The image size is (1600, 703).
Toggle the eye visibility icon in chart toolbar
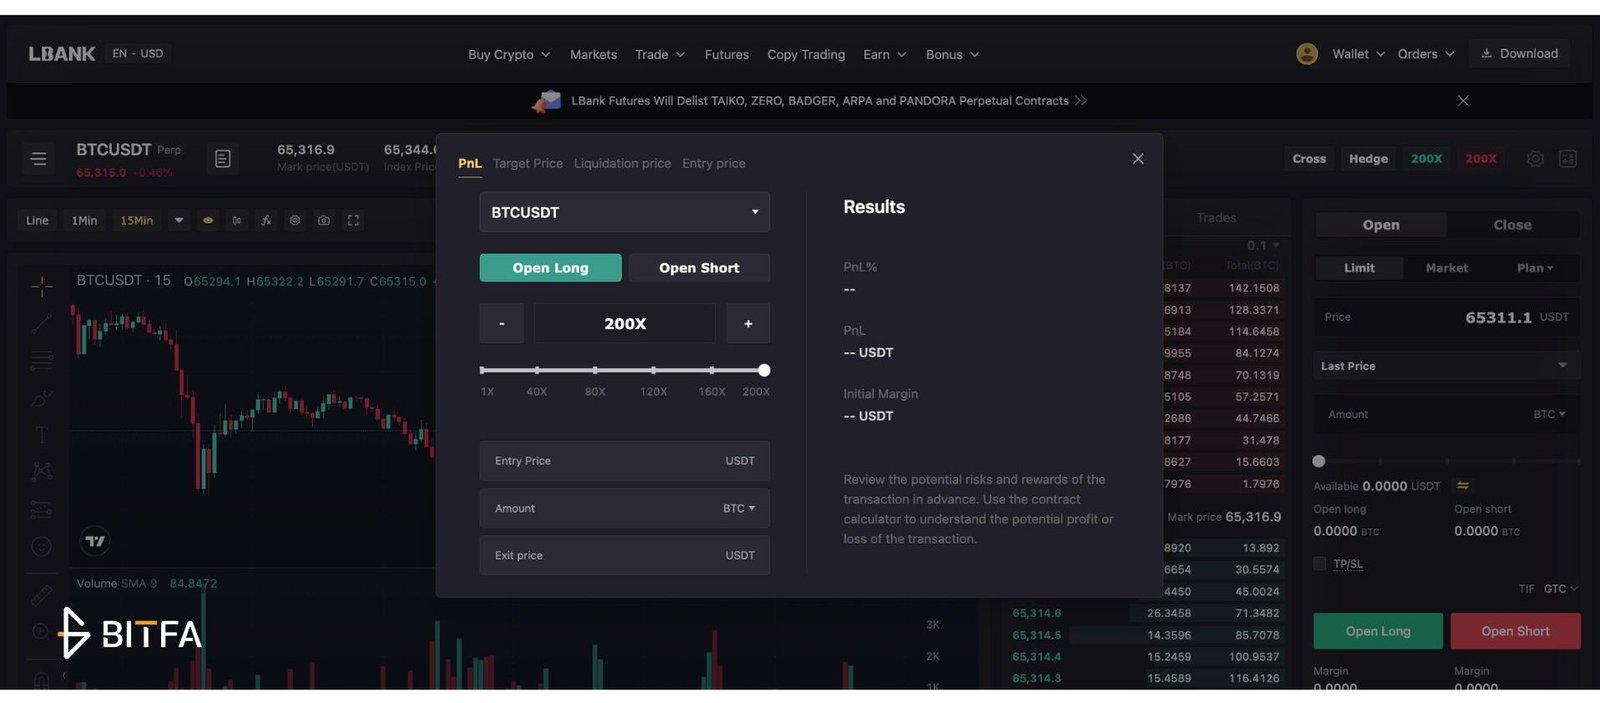(208, 220)
